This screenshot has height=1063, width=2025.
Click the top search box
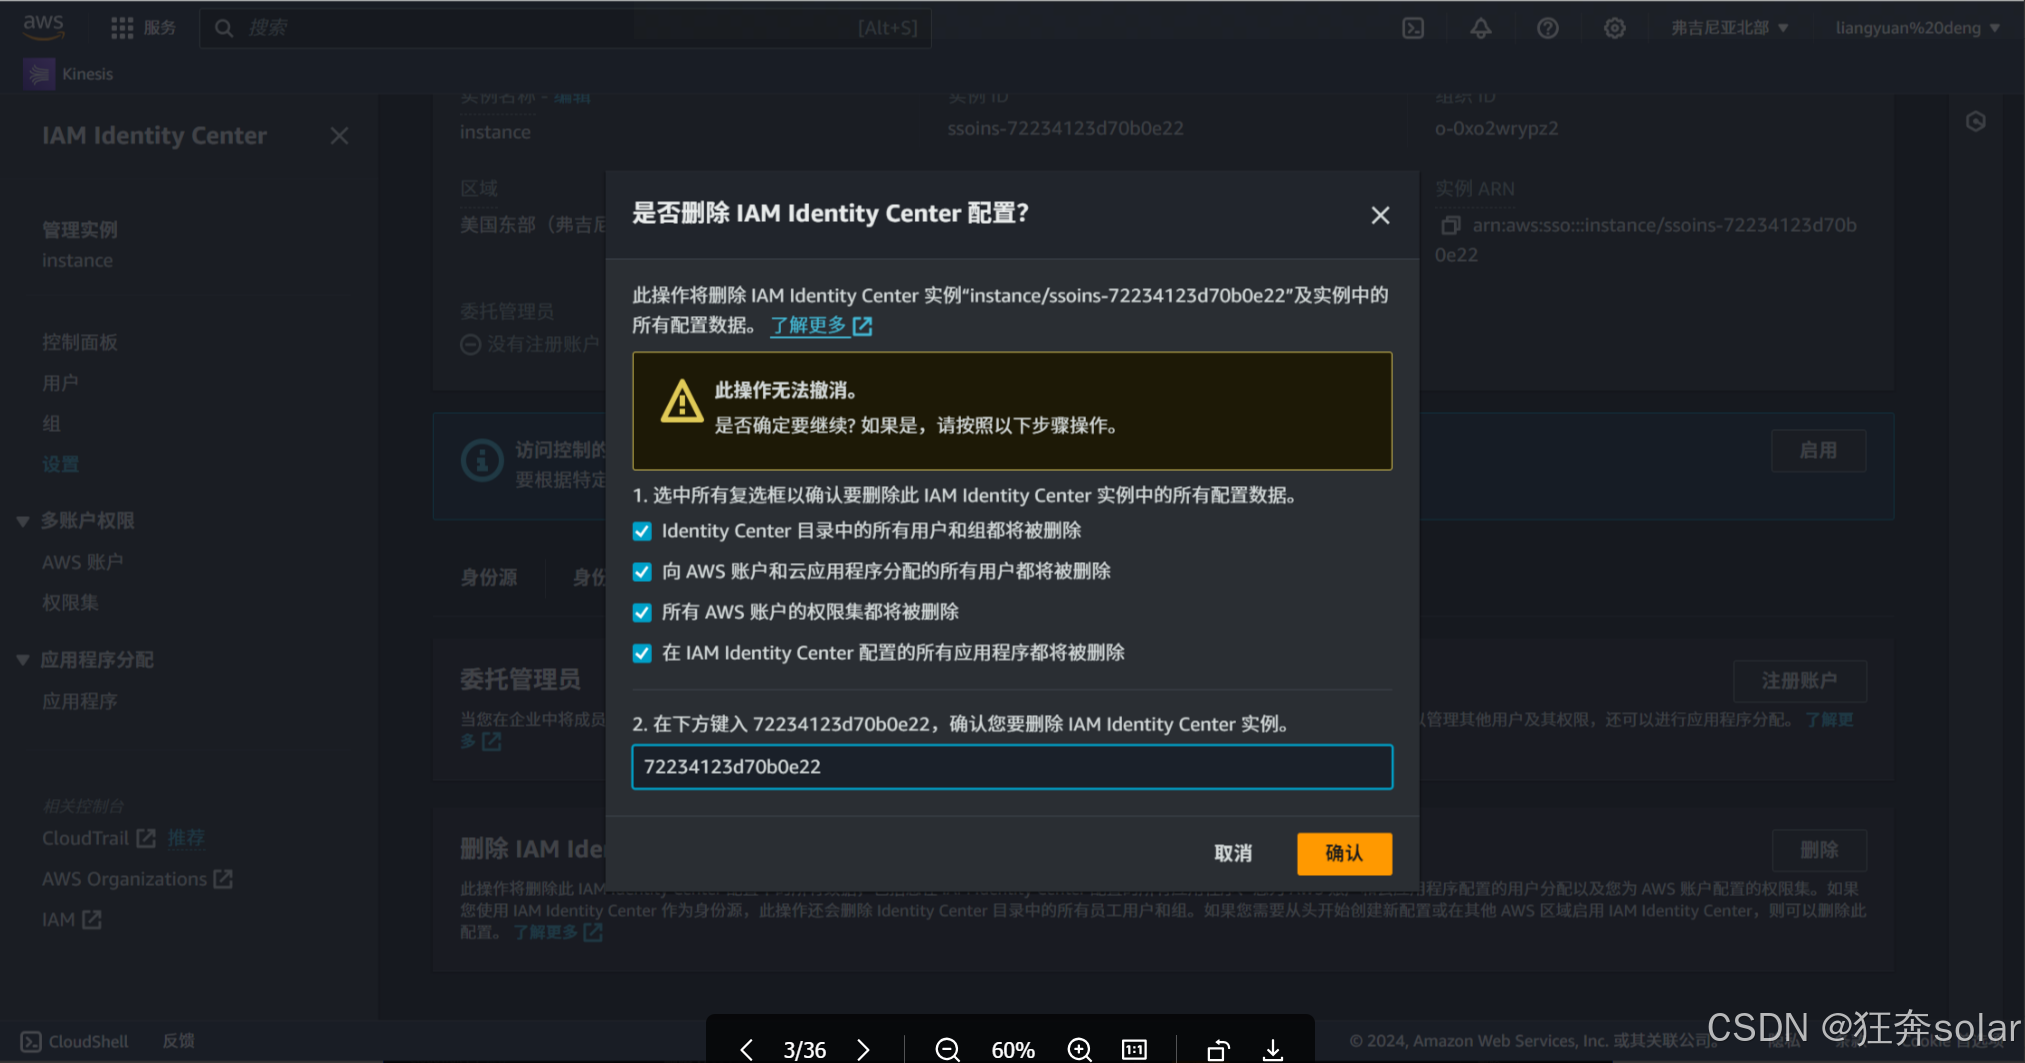pos(566,28)
